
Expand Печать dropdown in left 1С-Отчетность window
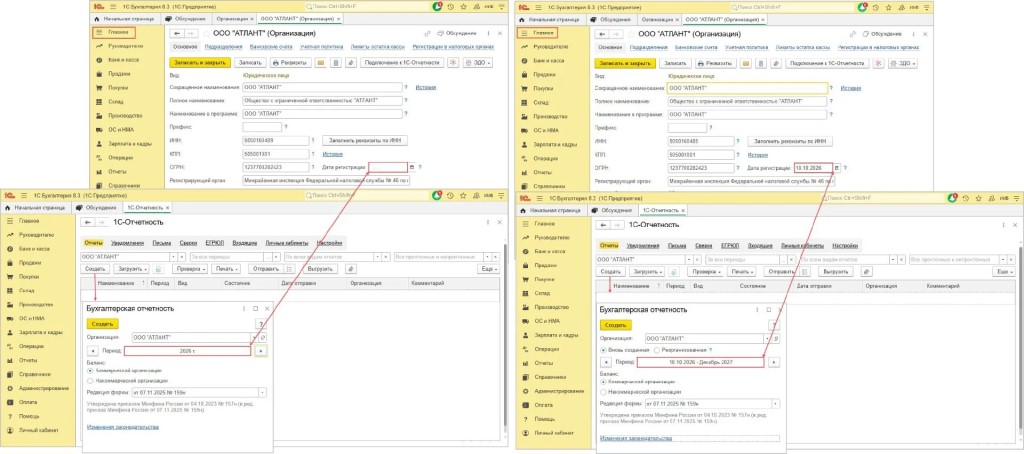(x=227, y=268)
